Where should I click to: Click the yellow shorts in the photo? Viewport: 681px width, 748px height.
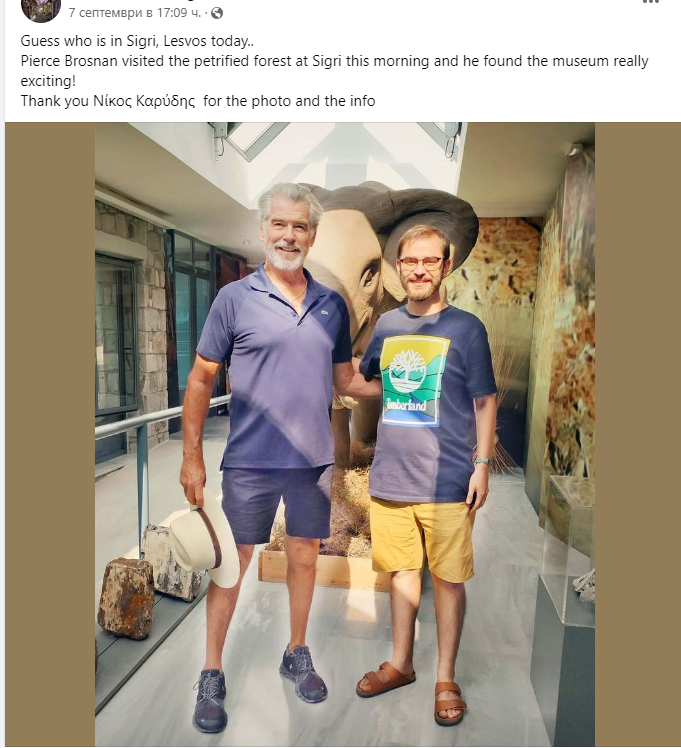[422, 538]
